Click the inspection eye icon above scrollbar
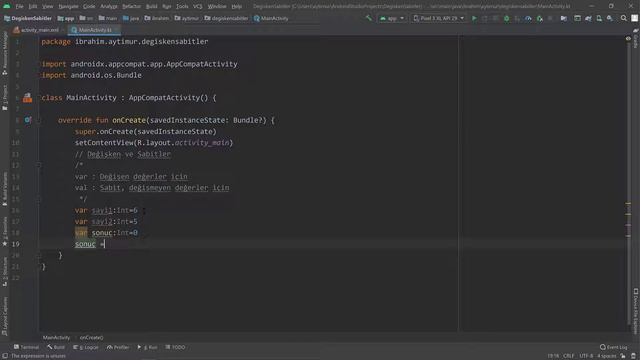 628,38
